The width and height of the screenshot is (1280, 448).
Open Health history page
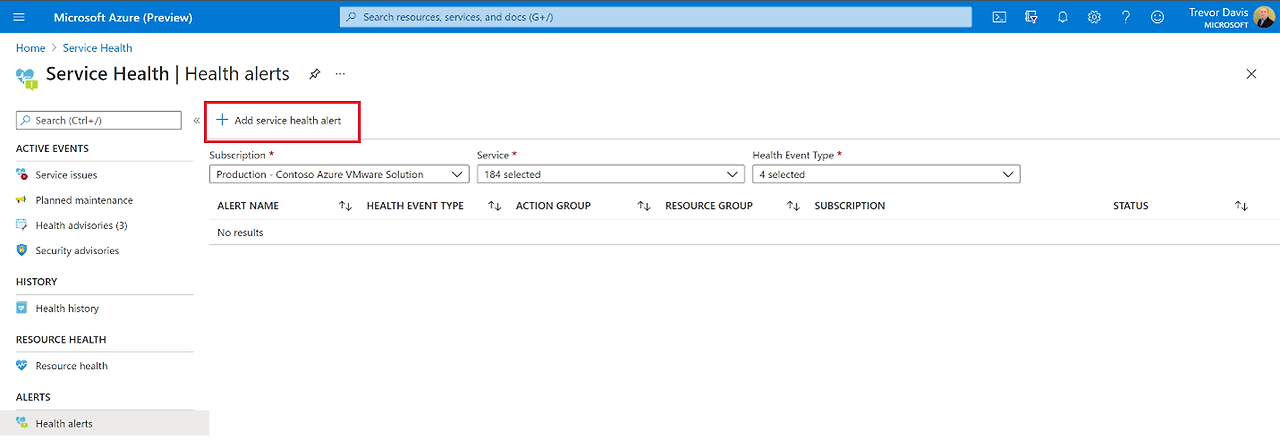tap(67, 308)
